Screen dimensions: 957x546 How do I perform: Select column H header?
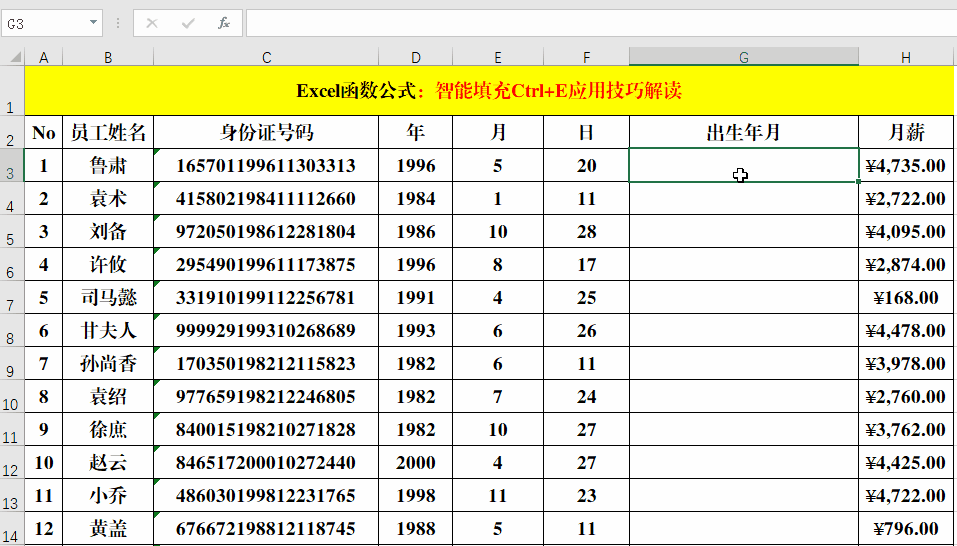906,58
